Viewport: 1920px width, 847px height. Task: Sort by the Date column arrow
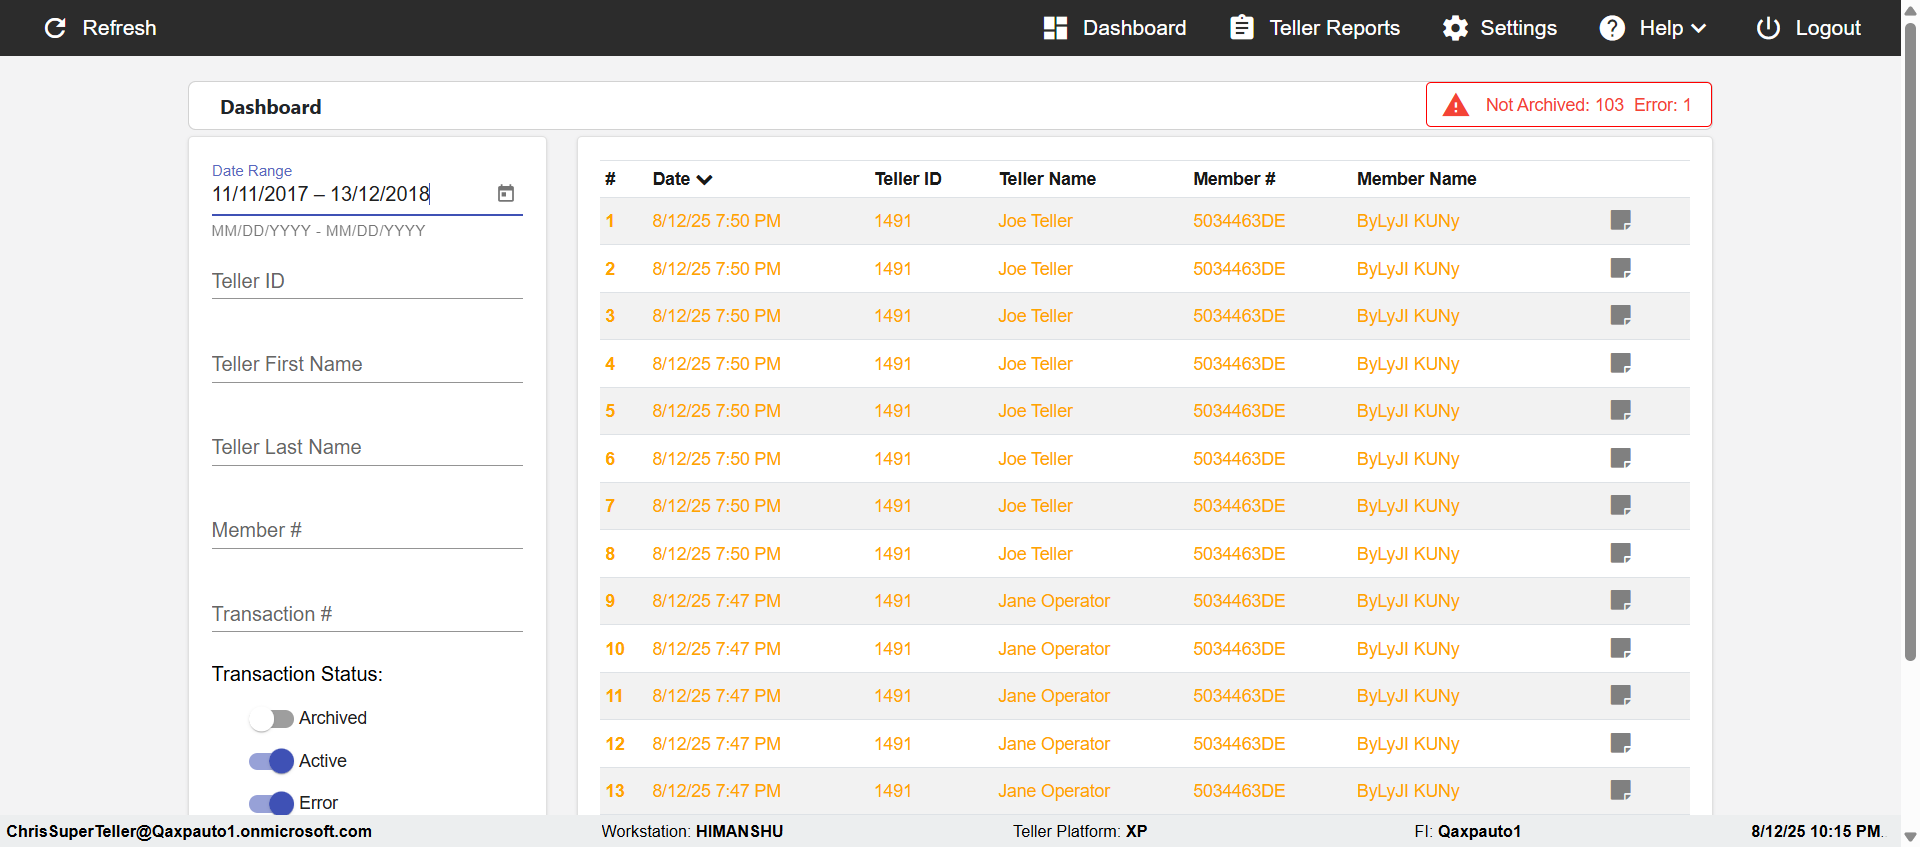(705, 180)
